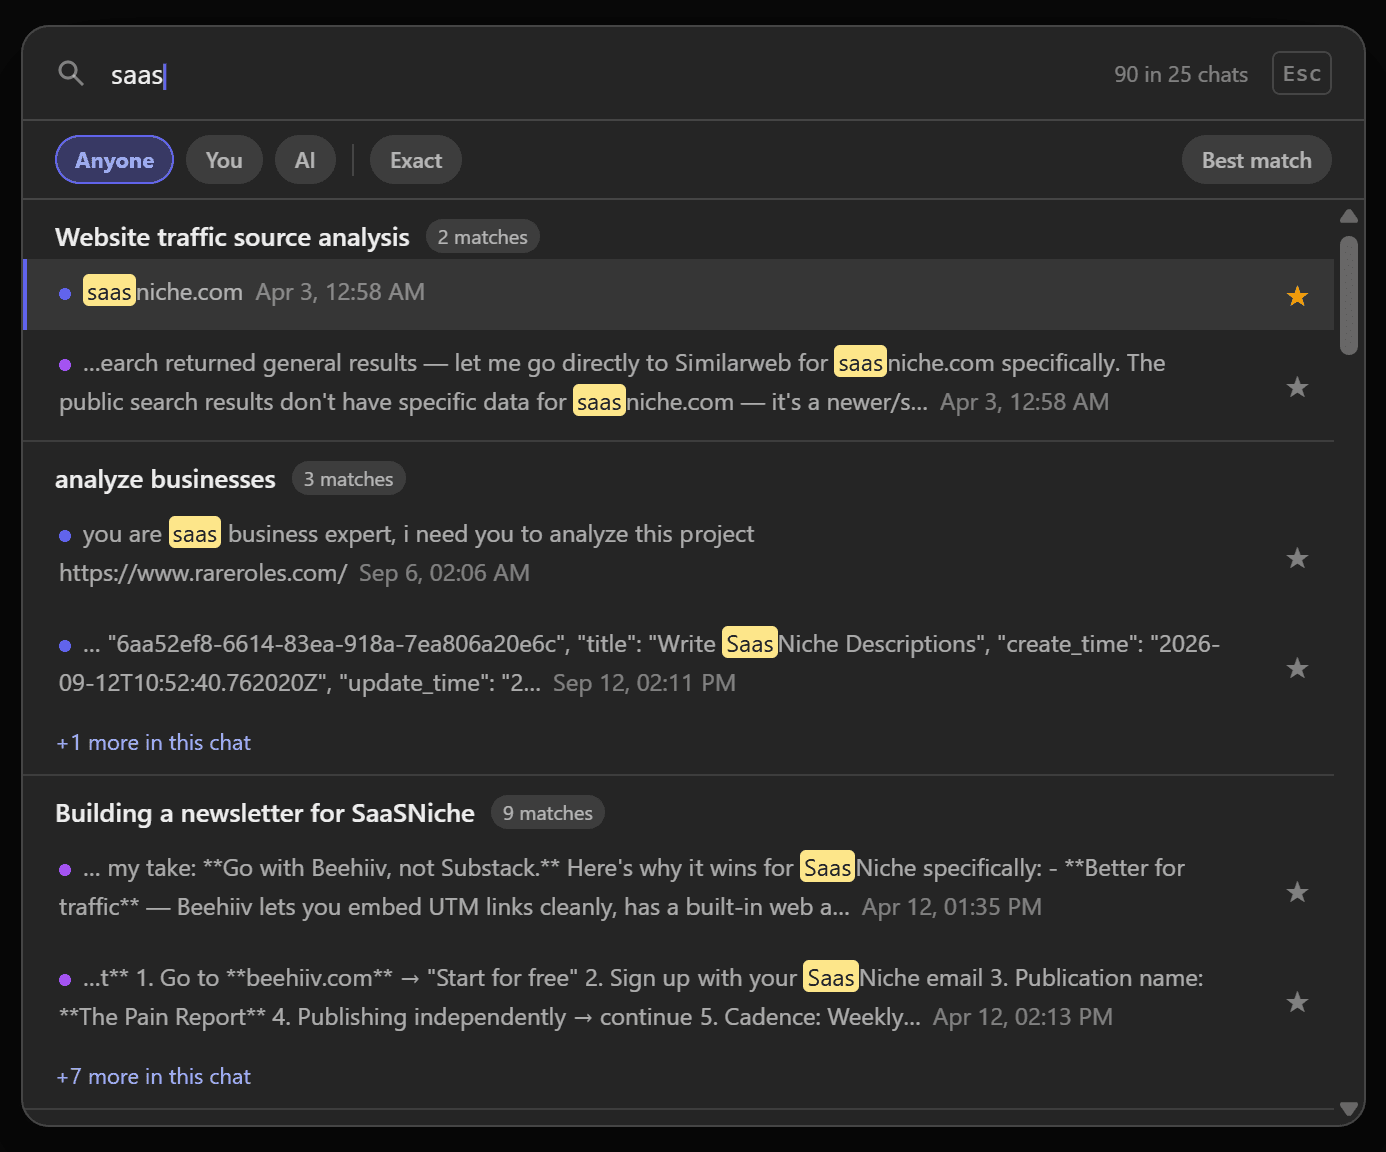Star the 'saas business expert' message
This screenshot has width=1386, height=1152.
tap(1297, 558)
